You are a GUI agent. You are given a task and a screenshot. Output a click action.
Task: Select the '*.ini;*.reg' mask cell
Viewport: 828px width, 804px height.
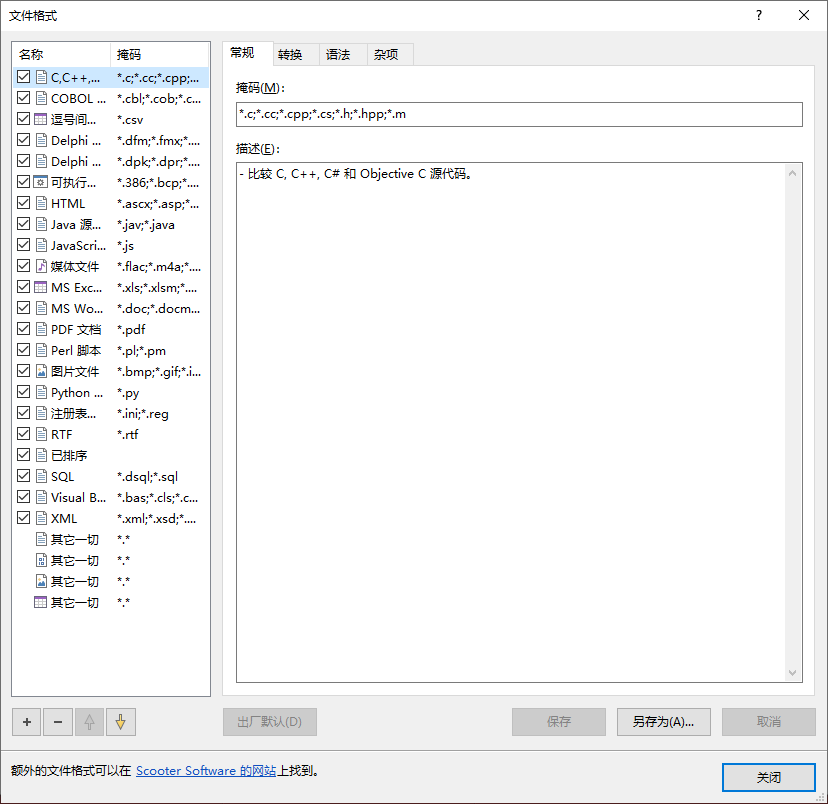coord(143,414)
